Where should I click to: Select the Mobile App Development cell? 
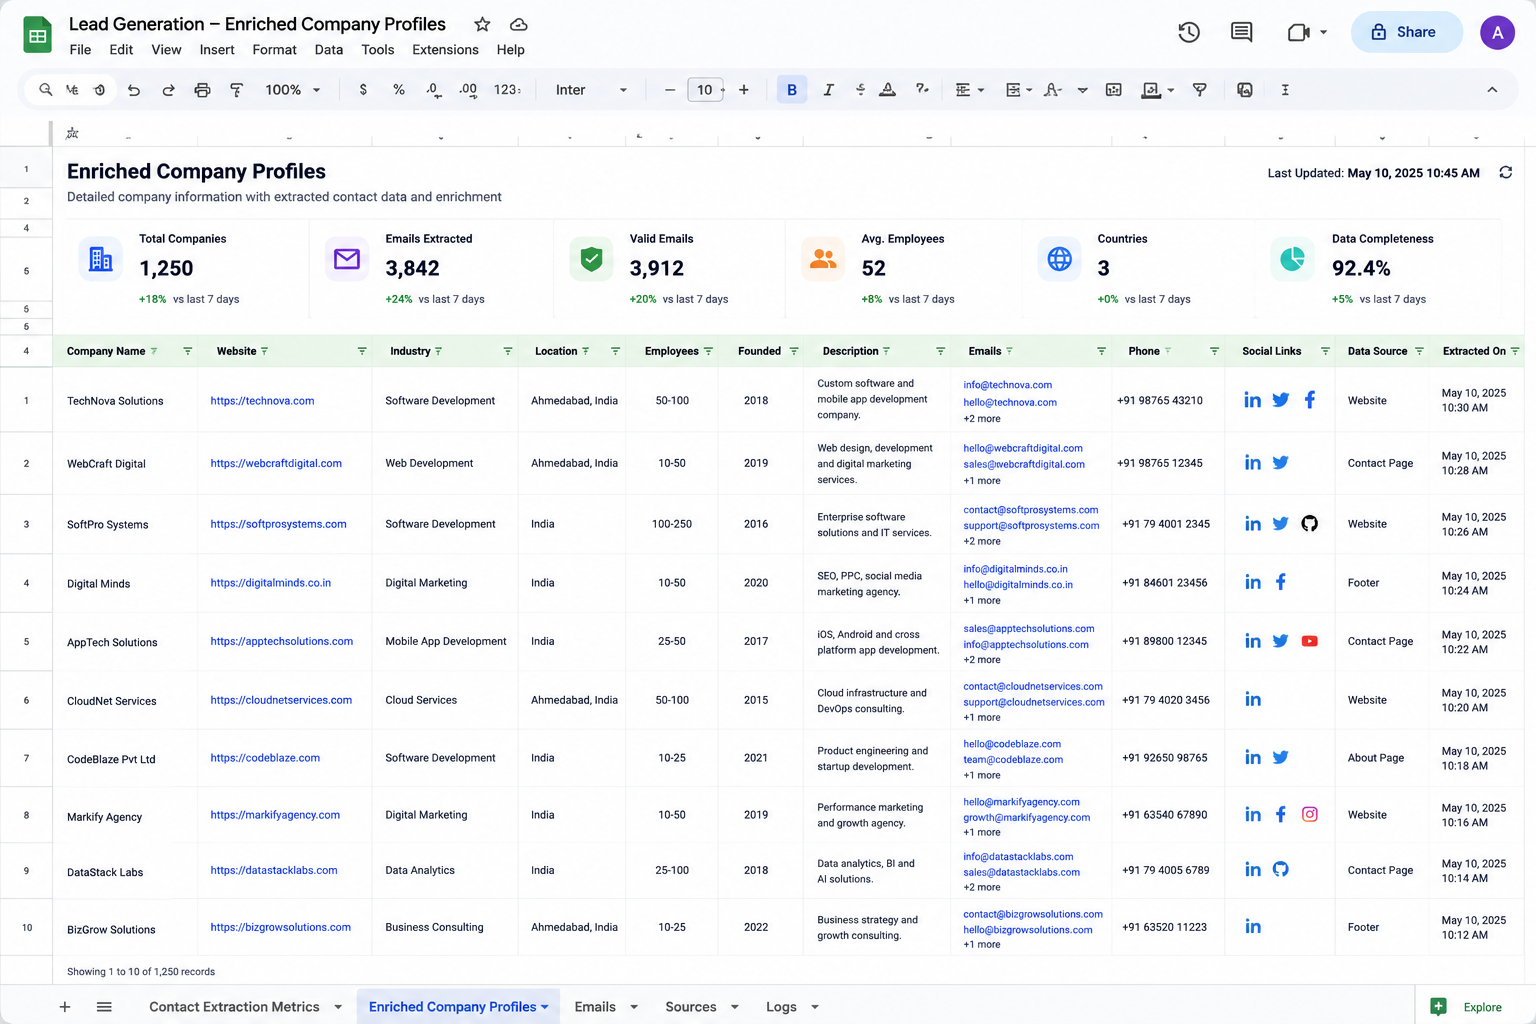tap(445, 642)
